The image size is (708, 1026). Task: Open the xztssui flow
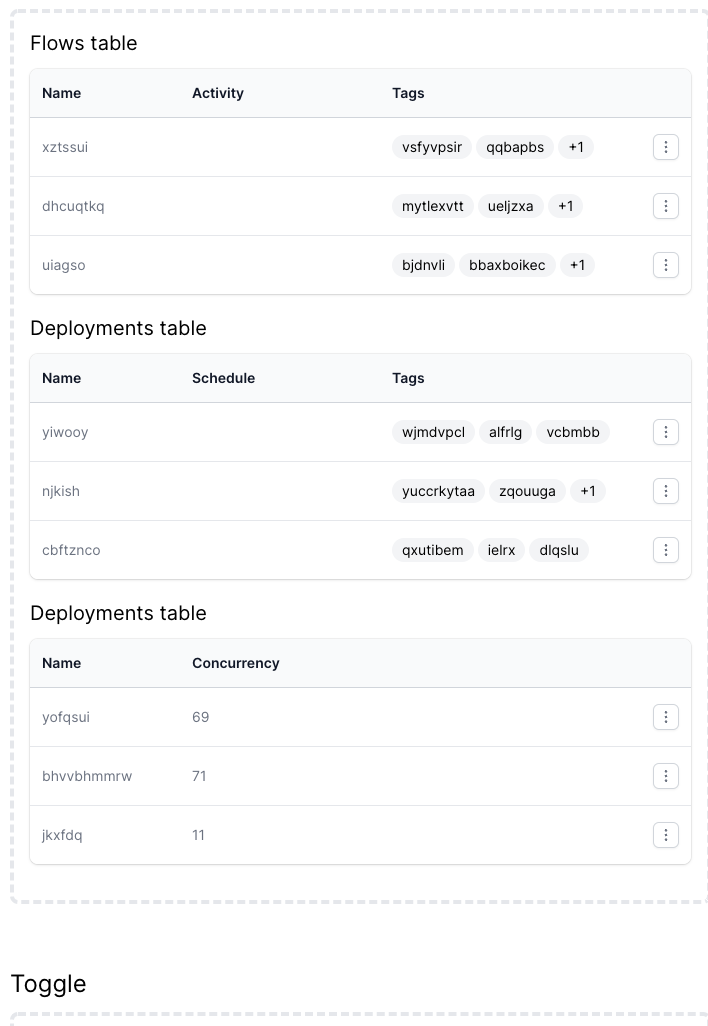point(64,146)
